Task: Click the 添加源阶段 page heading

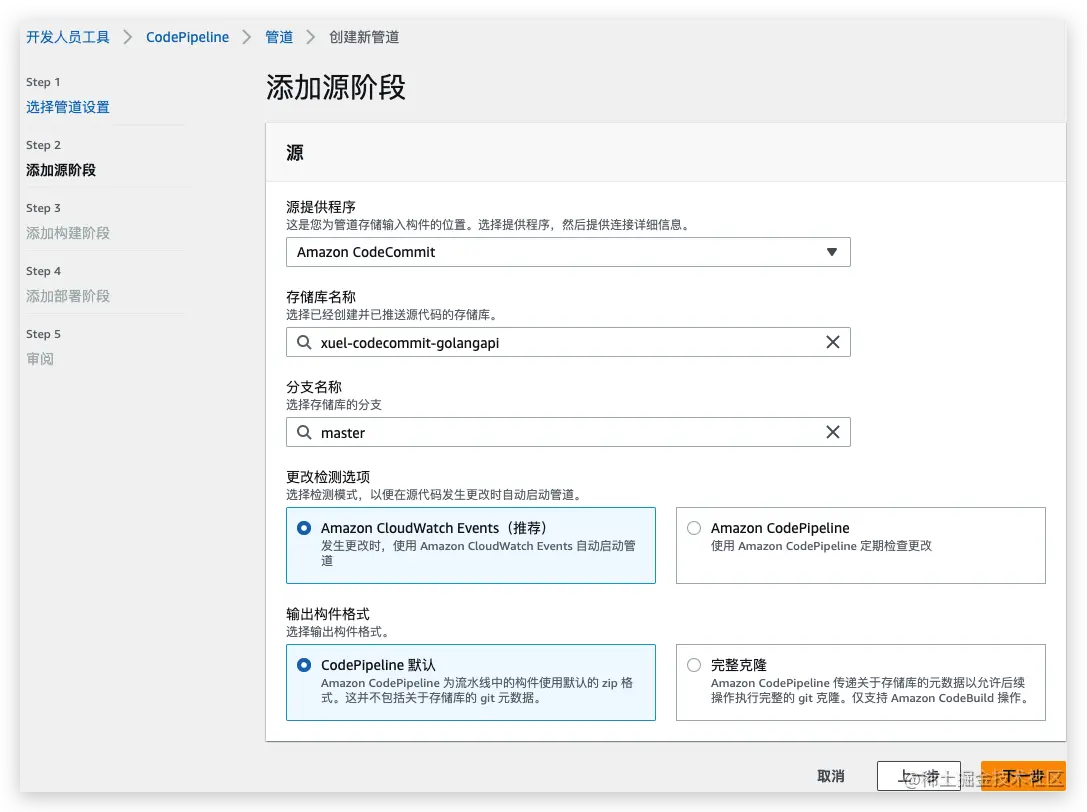Action: tap(336, 88)
